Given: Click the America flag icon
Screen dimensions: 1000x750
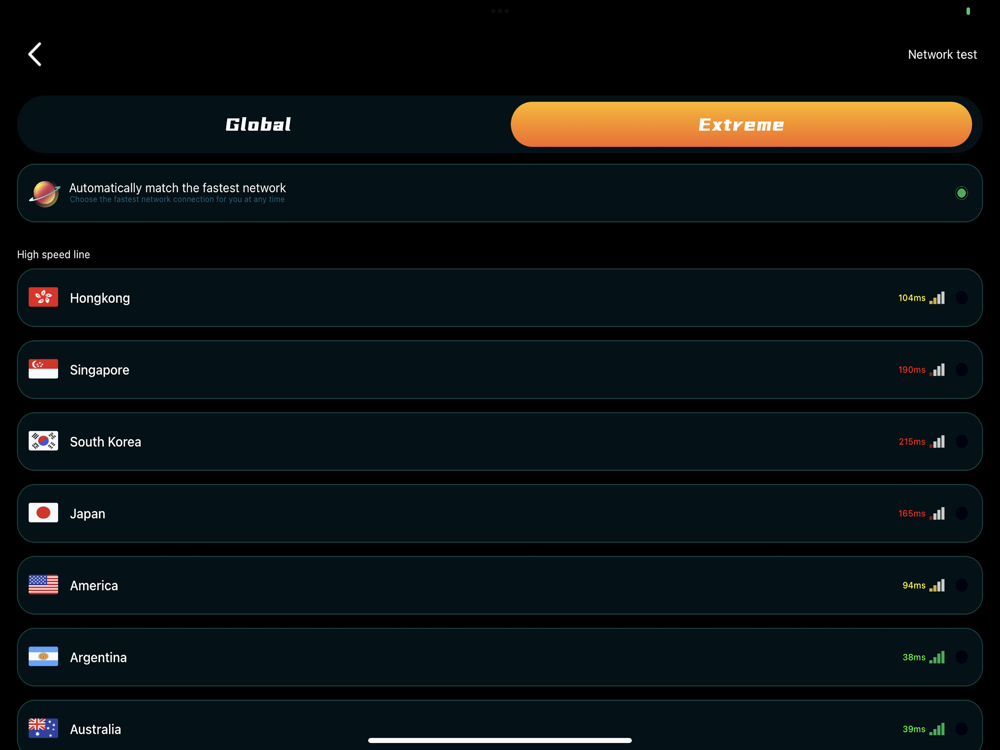Looking at the screenshot, I should (x=43, y=585).
